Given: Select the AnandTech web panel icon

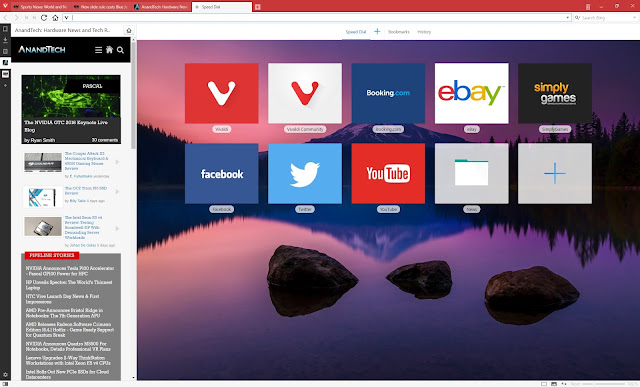Looking at the screenshot, I should (x=5, y=62).
